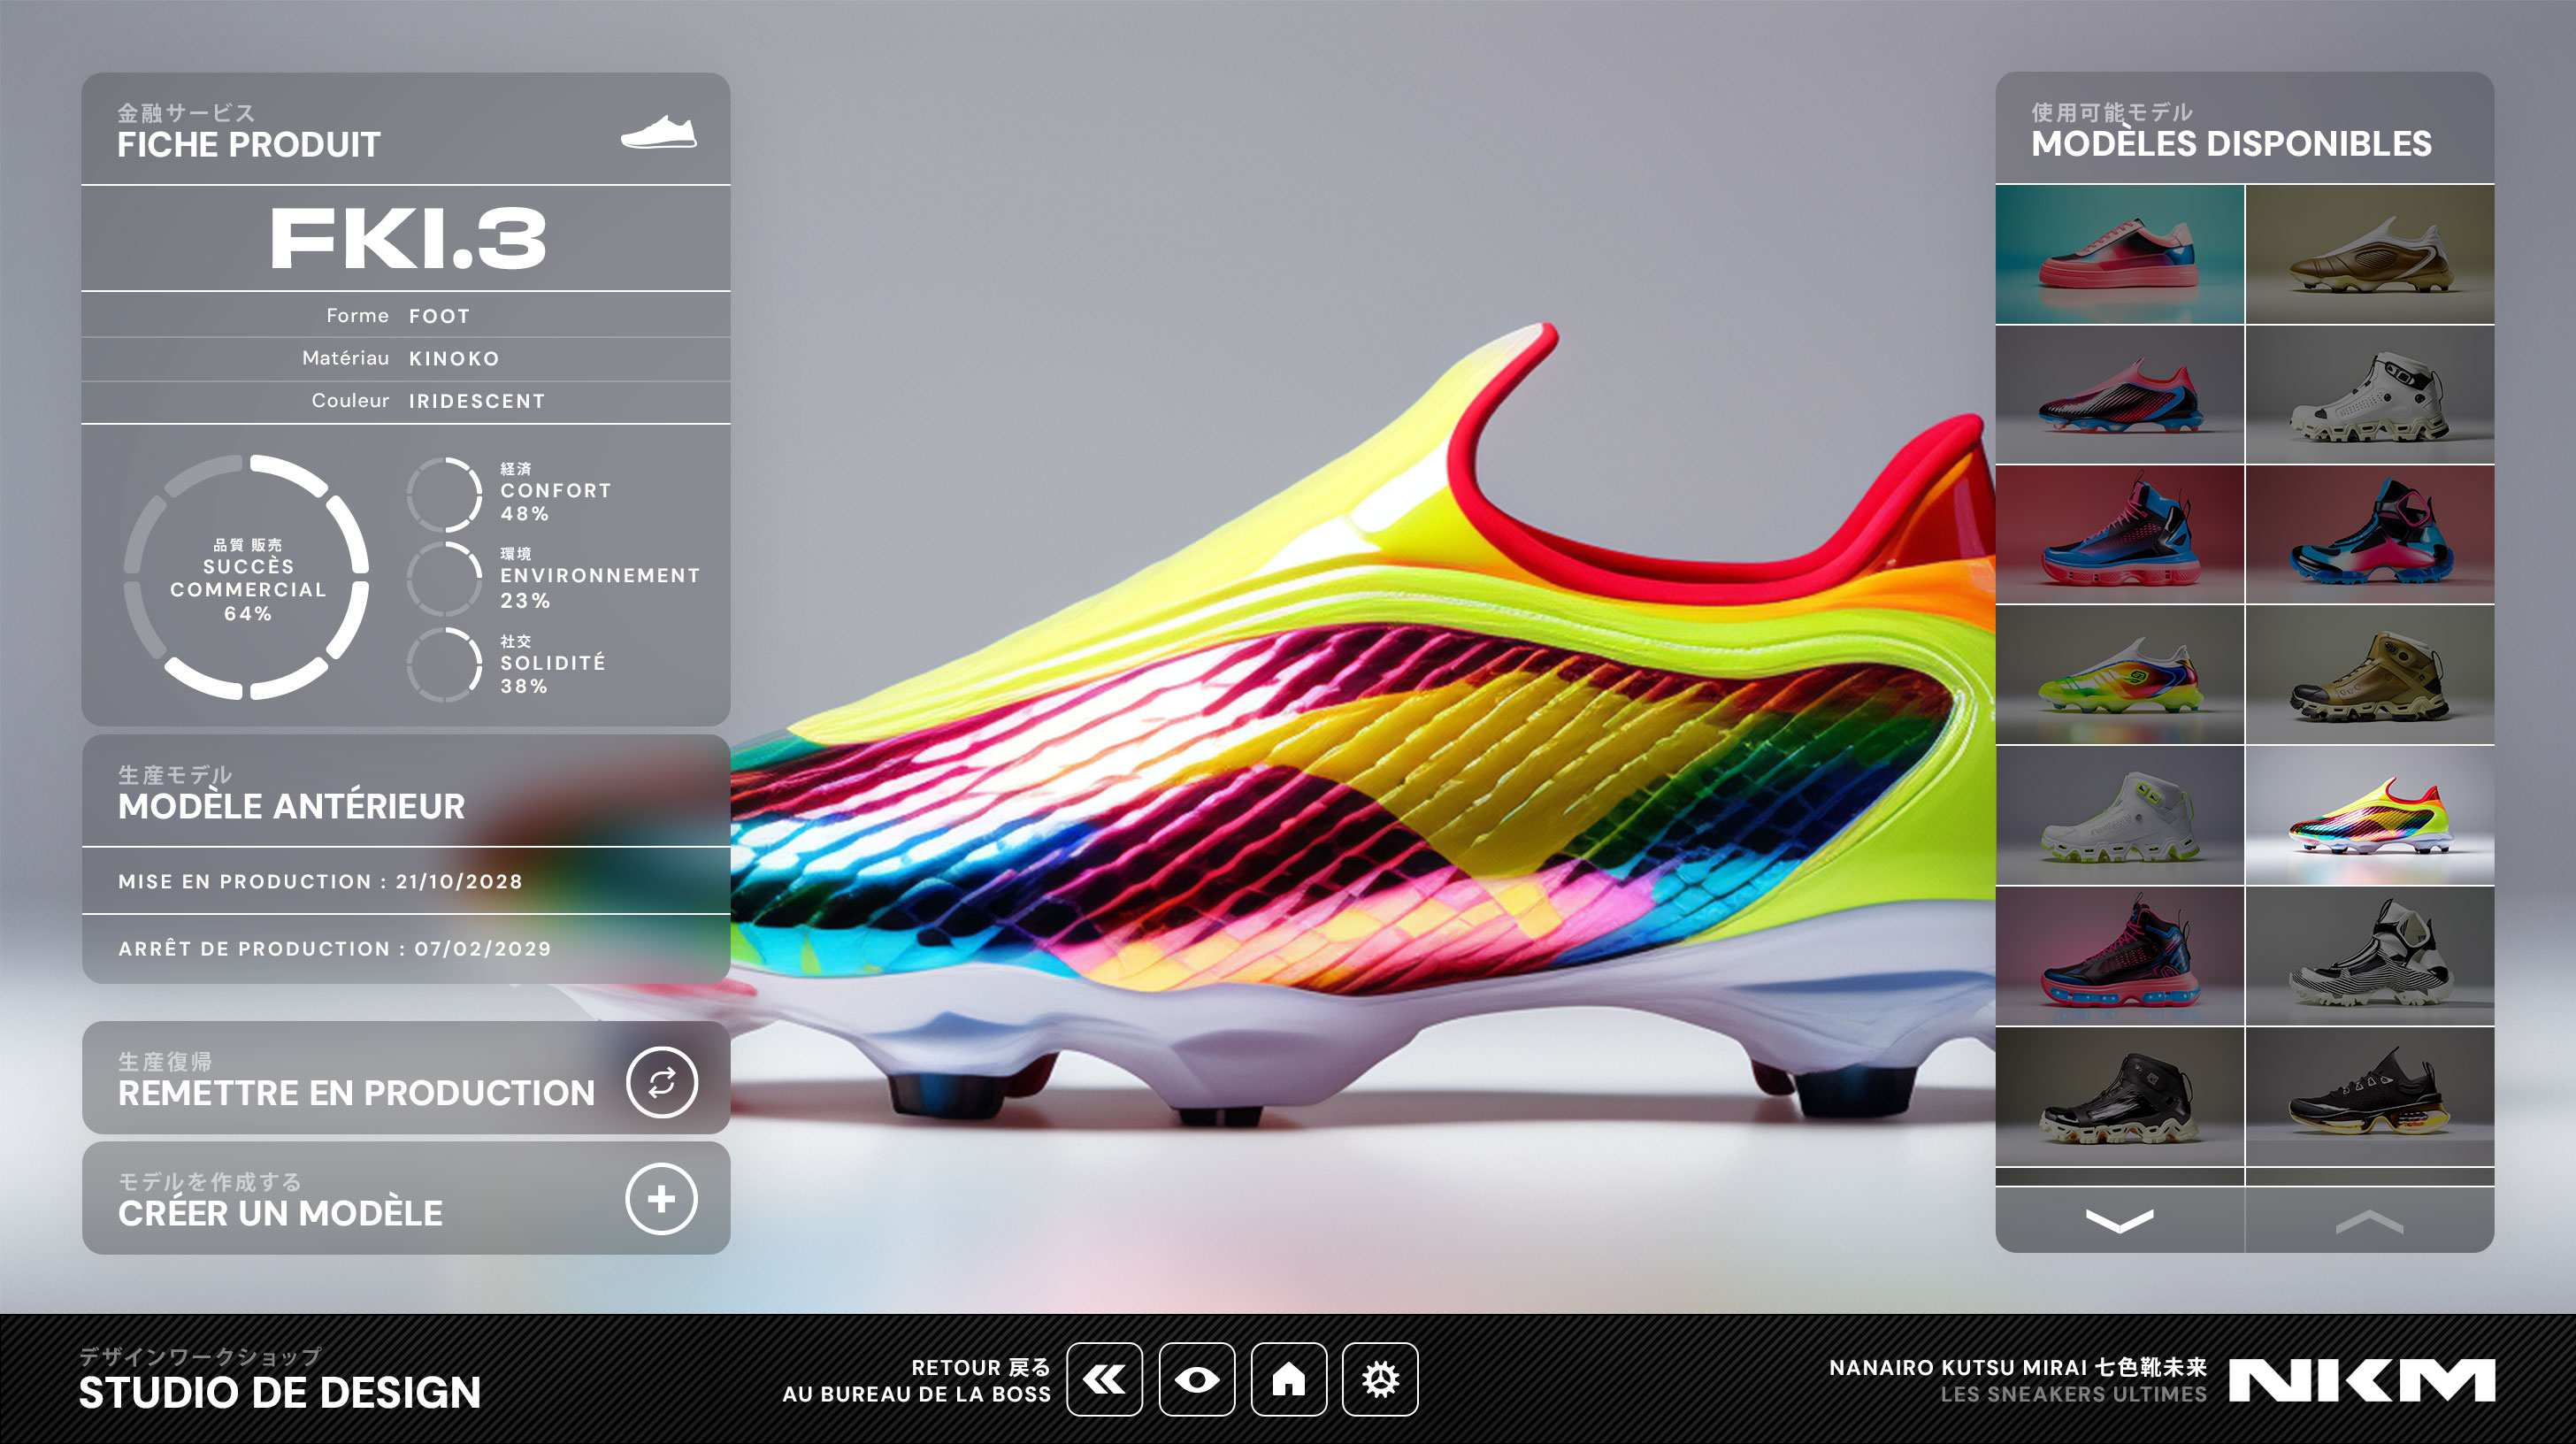
Task: Select the glossy black chunky boot thumbnail
Action: click(x=2119, y=1096)
